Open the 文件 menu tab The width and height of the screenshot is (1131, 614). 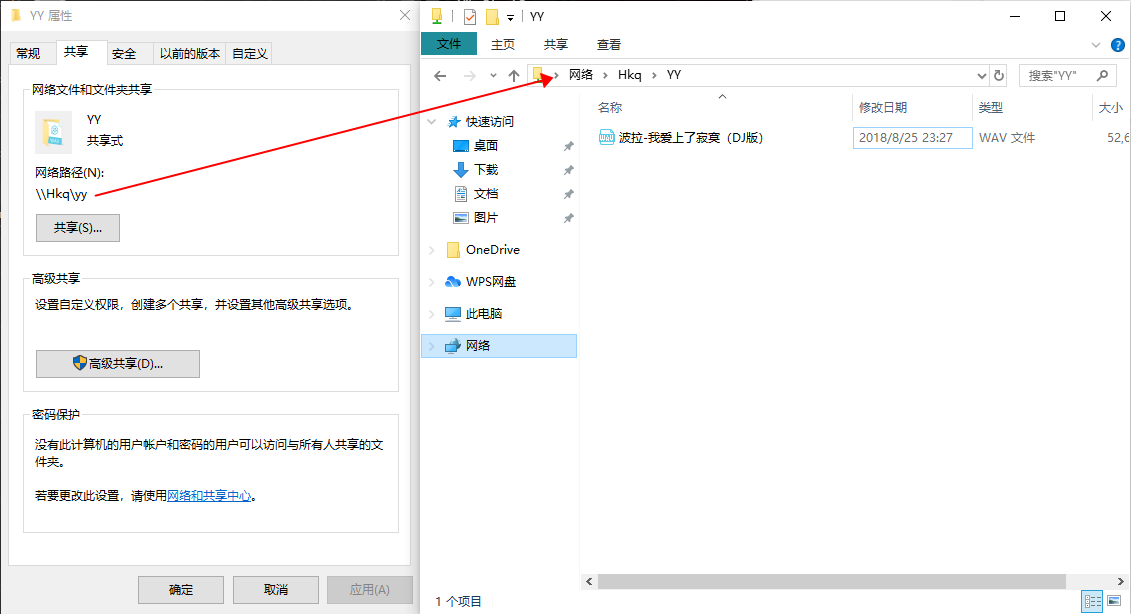click(449, 44)
